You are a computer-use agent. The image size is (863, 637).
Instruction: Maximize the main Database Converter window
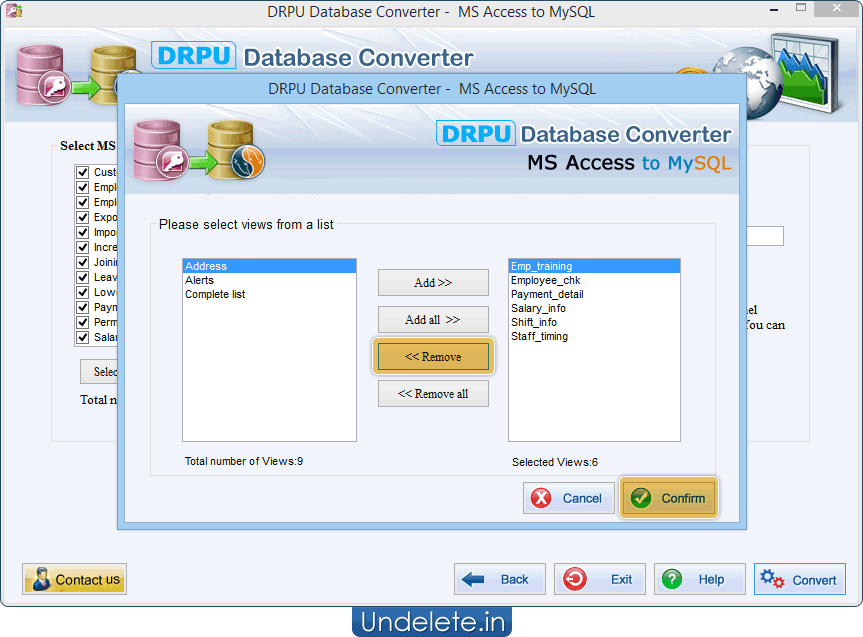(801, 8)
